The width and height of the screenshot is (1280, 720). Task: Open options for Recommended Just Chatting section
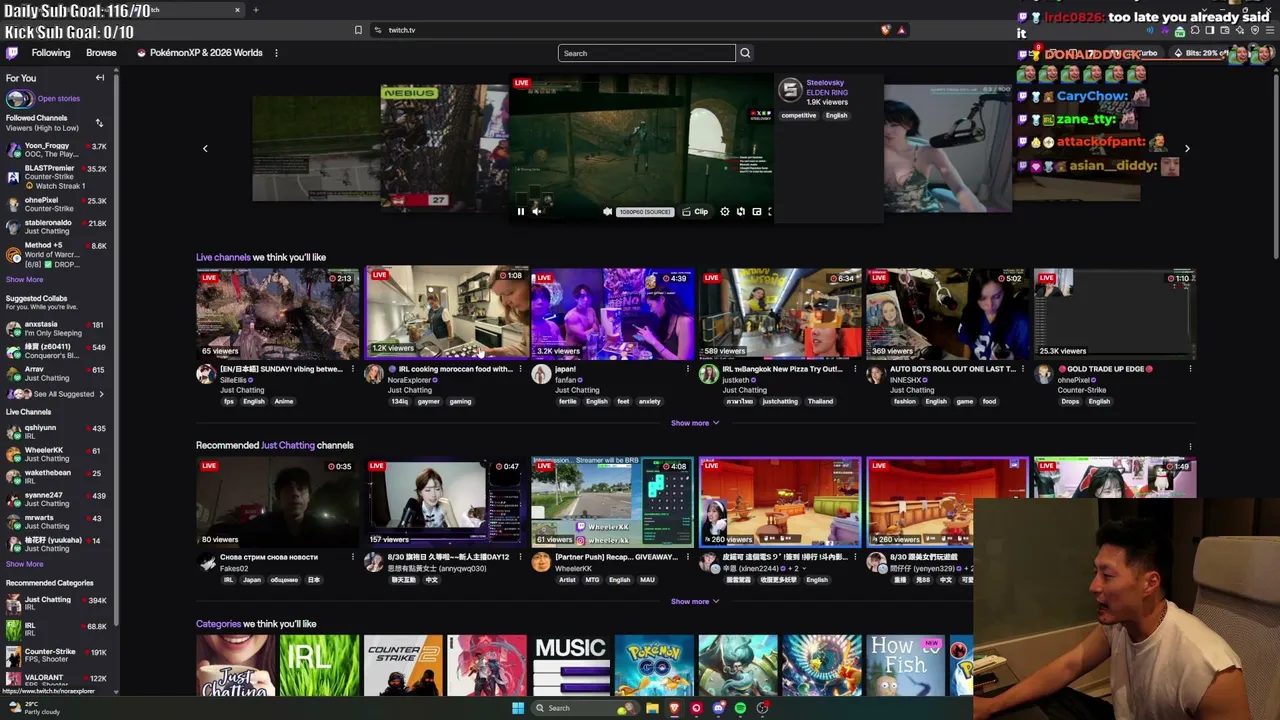click(1190, 446)
